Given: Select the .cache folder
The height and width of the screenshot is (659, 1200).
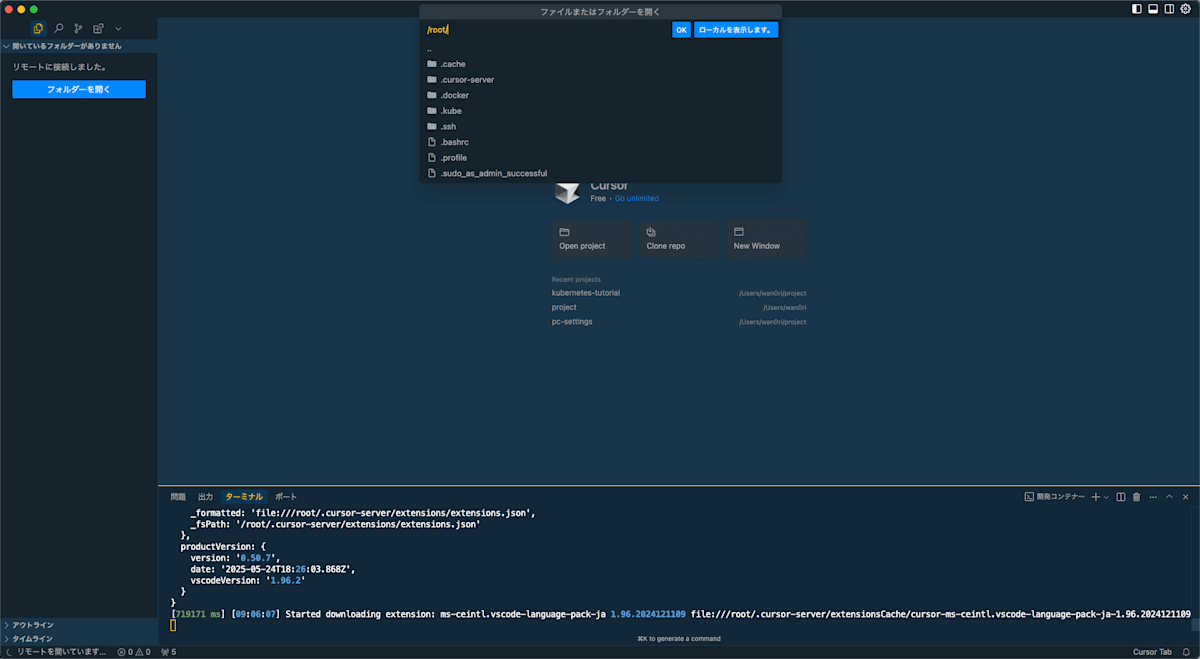Looking at the screenshot, I should point(601,64).
